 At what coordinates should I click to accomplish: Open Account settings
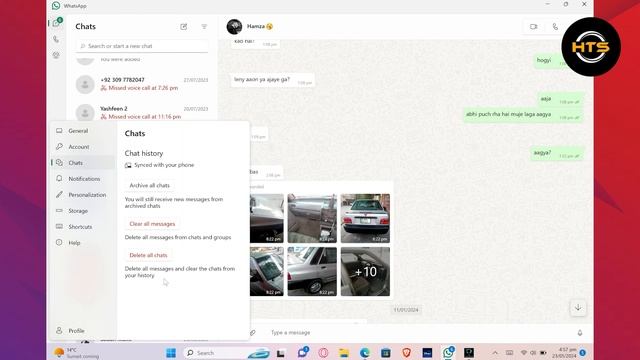point(83,147)
